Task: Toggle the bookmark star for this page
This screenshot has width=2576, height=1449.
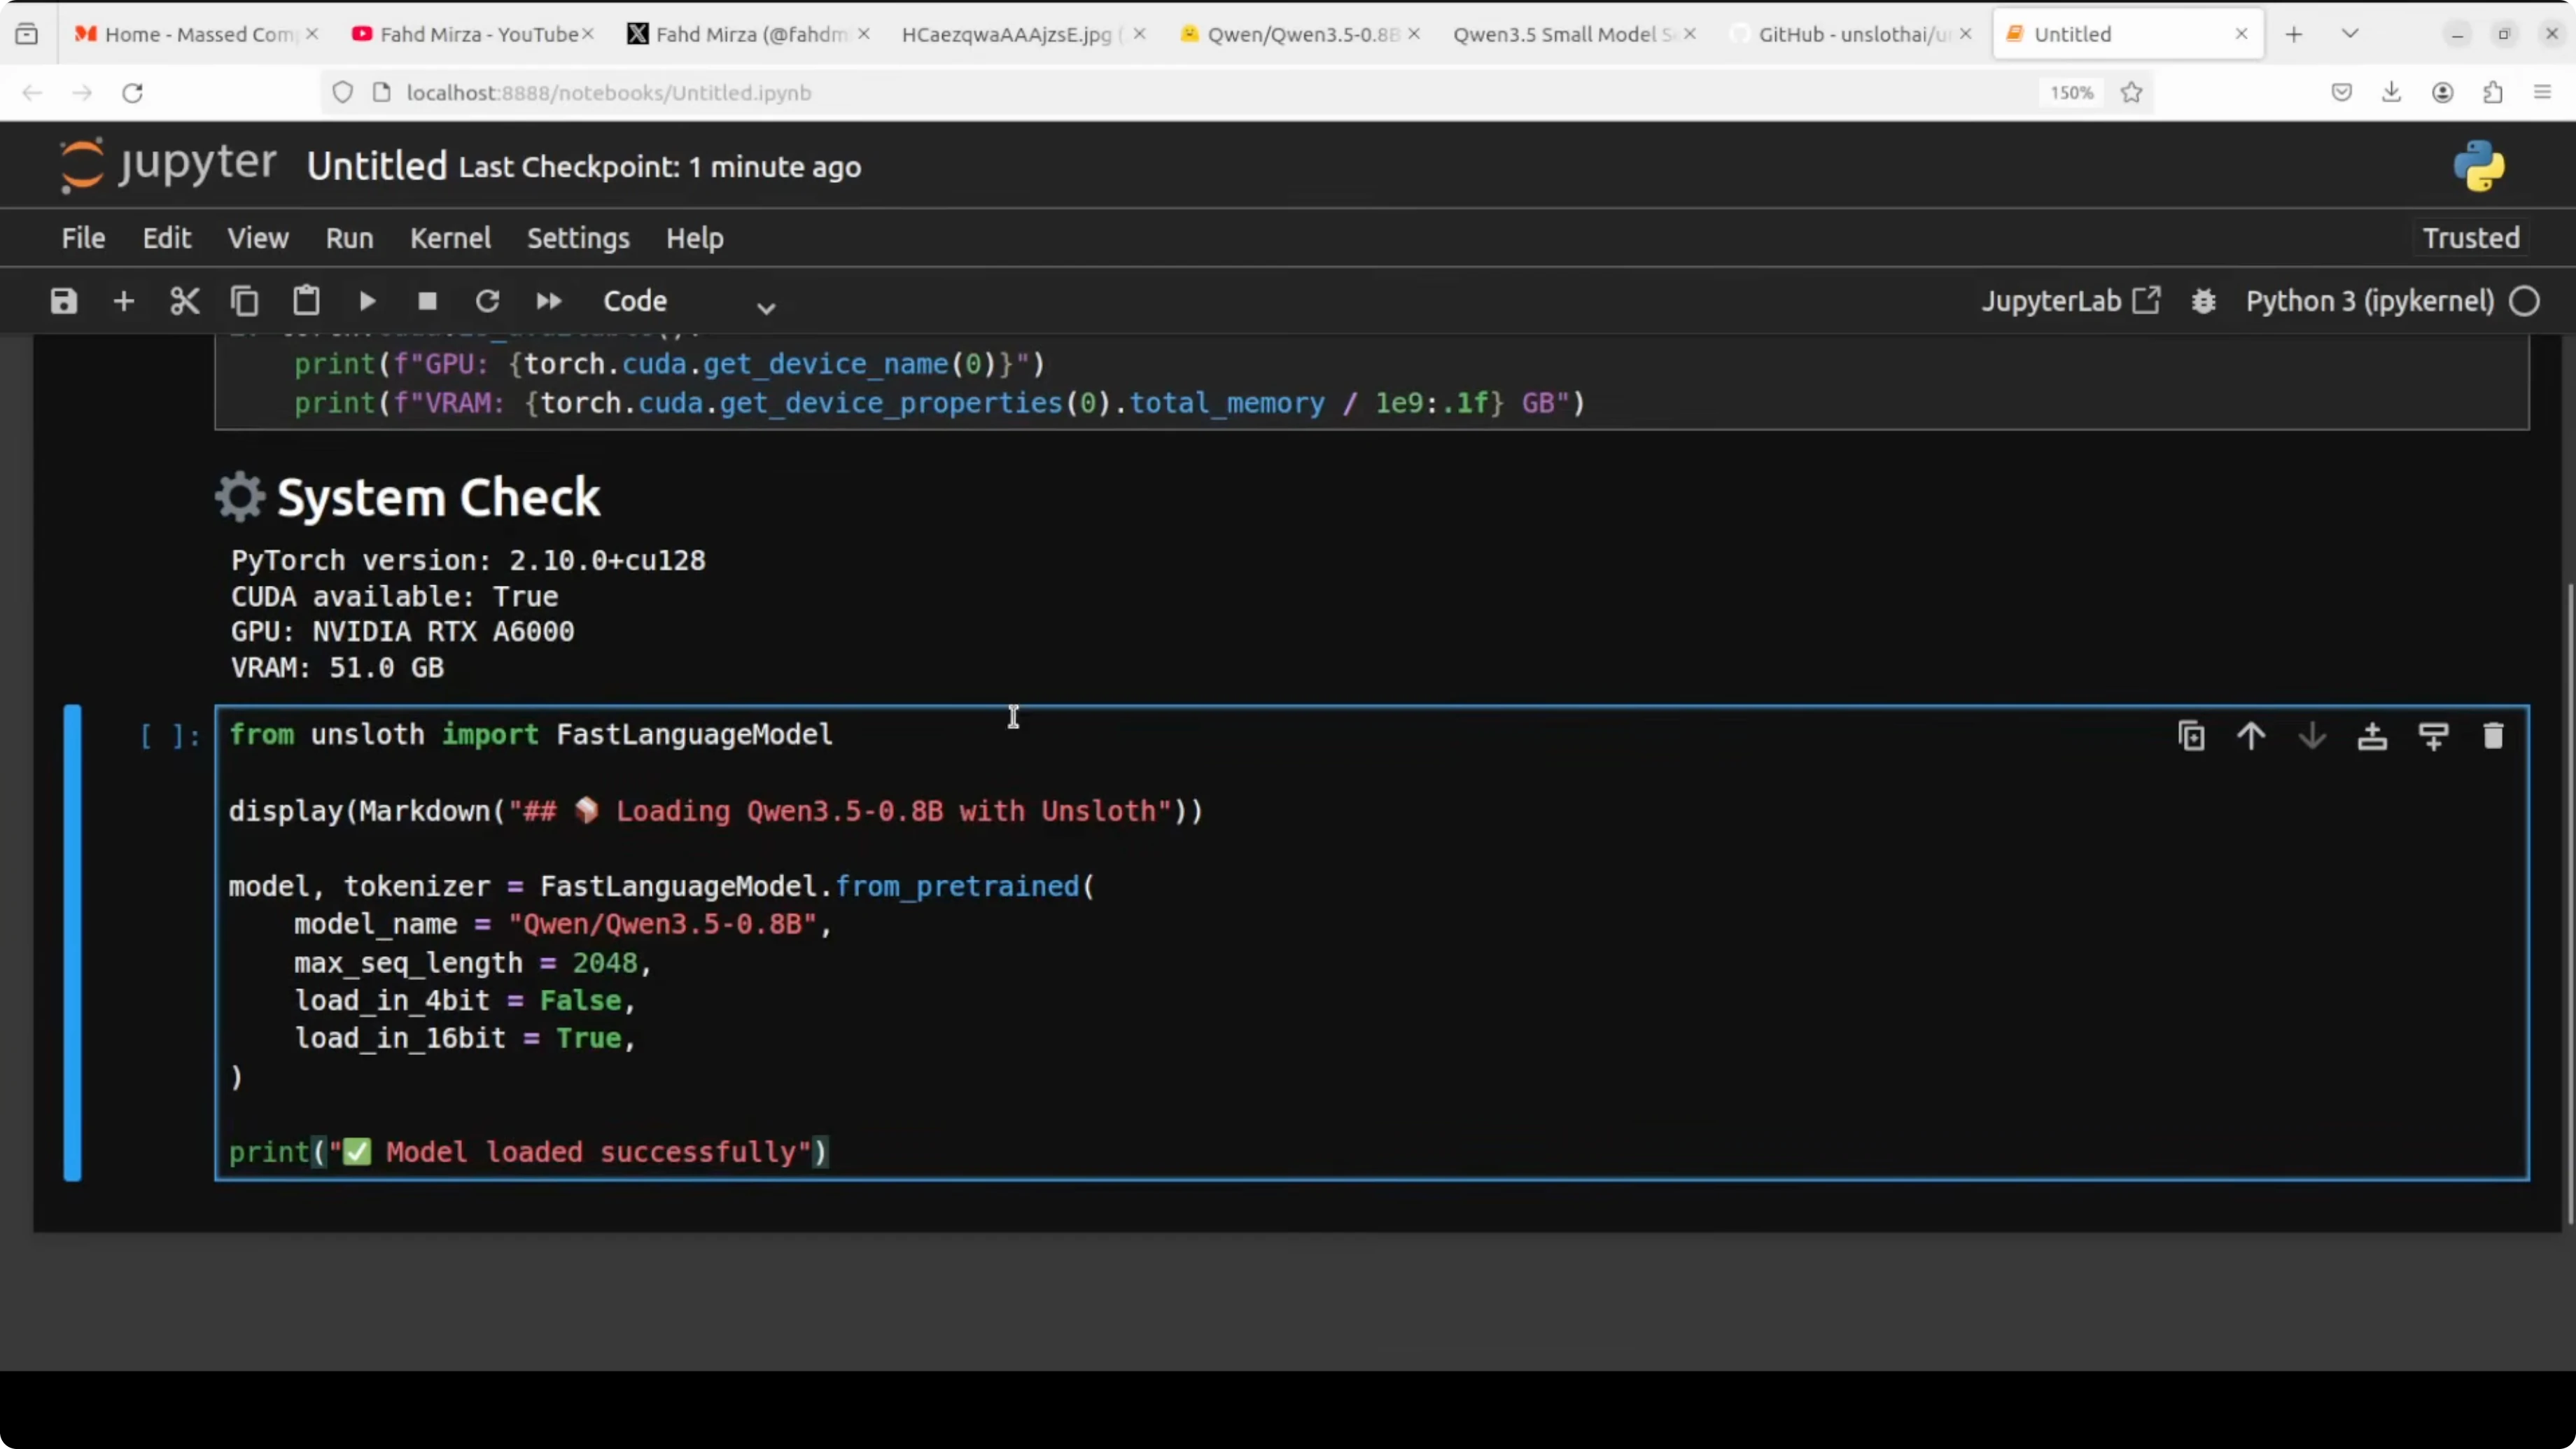Action: (2131, 92)
